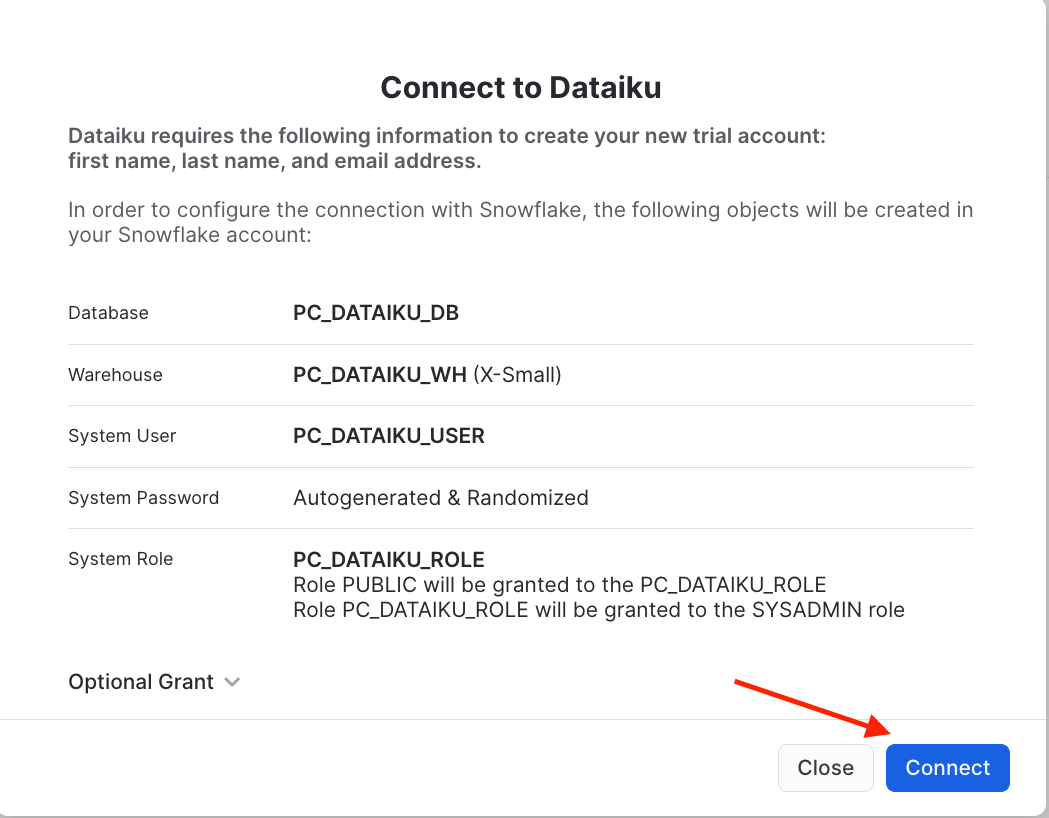The width and height of the screenshot is (1049, 818).
Task: Click the System User row label
Action: [x=122, y=436]
